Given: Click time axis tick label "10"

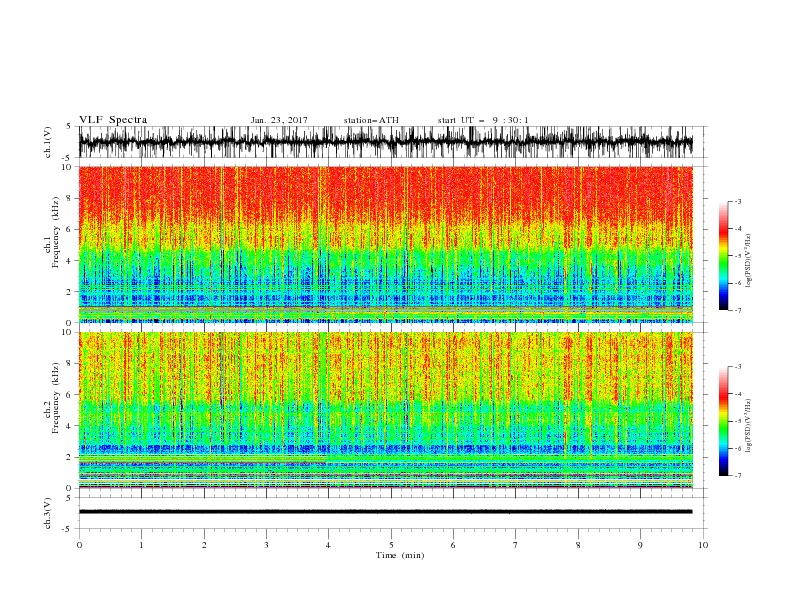Looking at the screenshot, I should click(x=703, y=545).
